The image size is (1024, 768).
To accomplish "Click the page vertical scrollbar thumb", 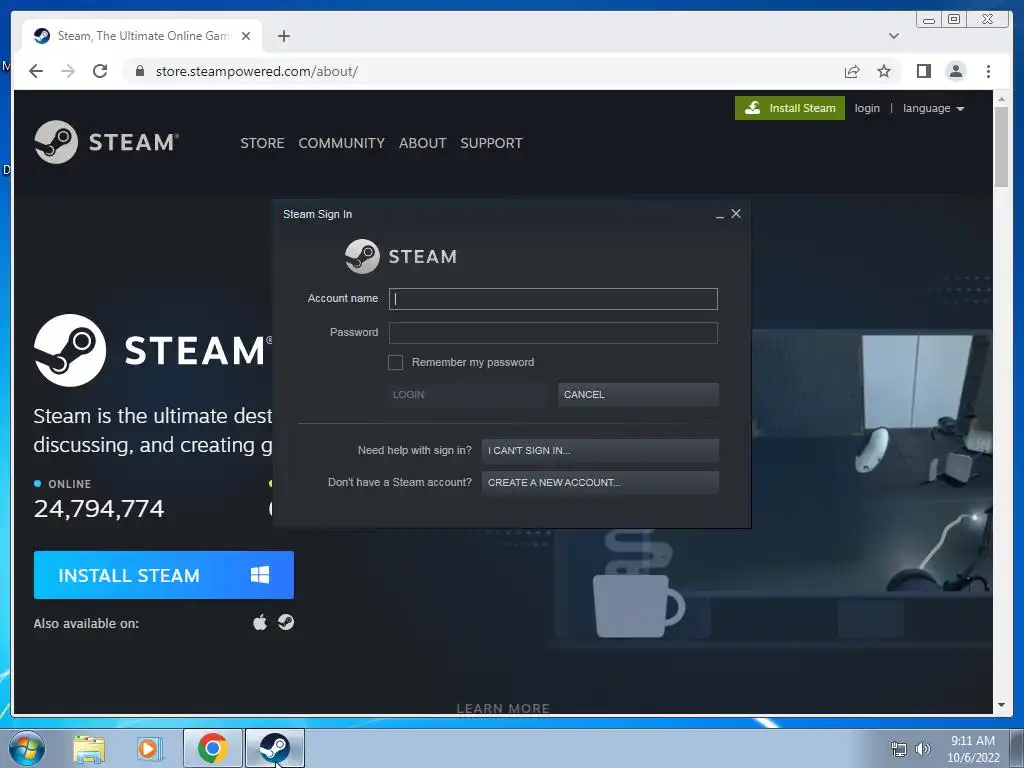I will 1001,147.
